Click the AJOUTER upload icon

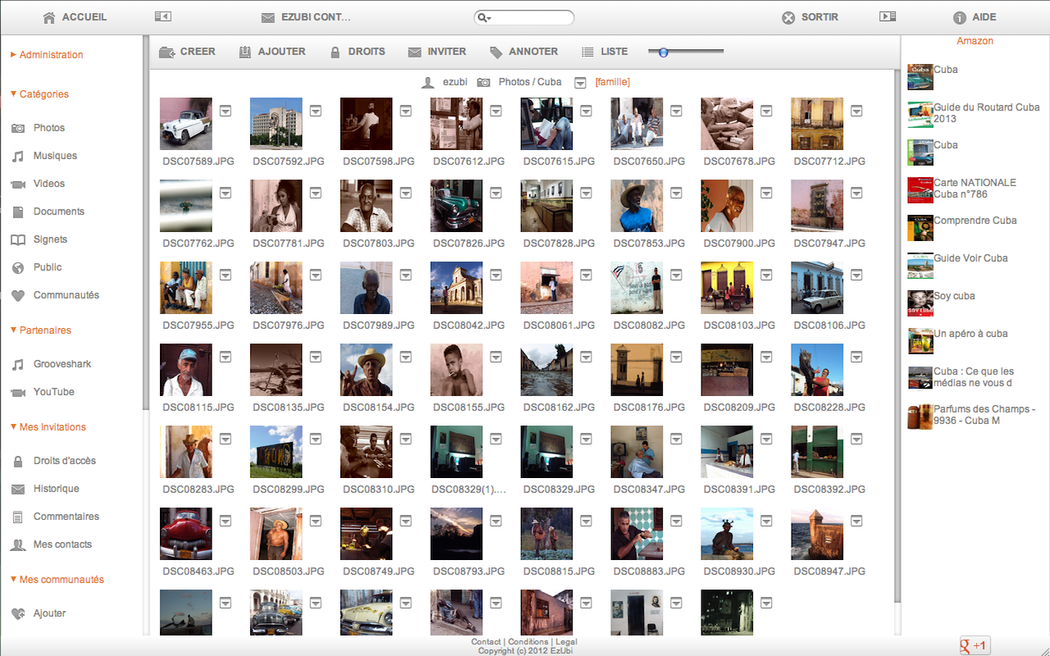(245, 52)
